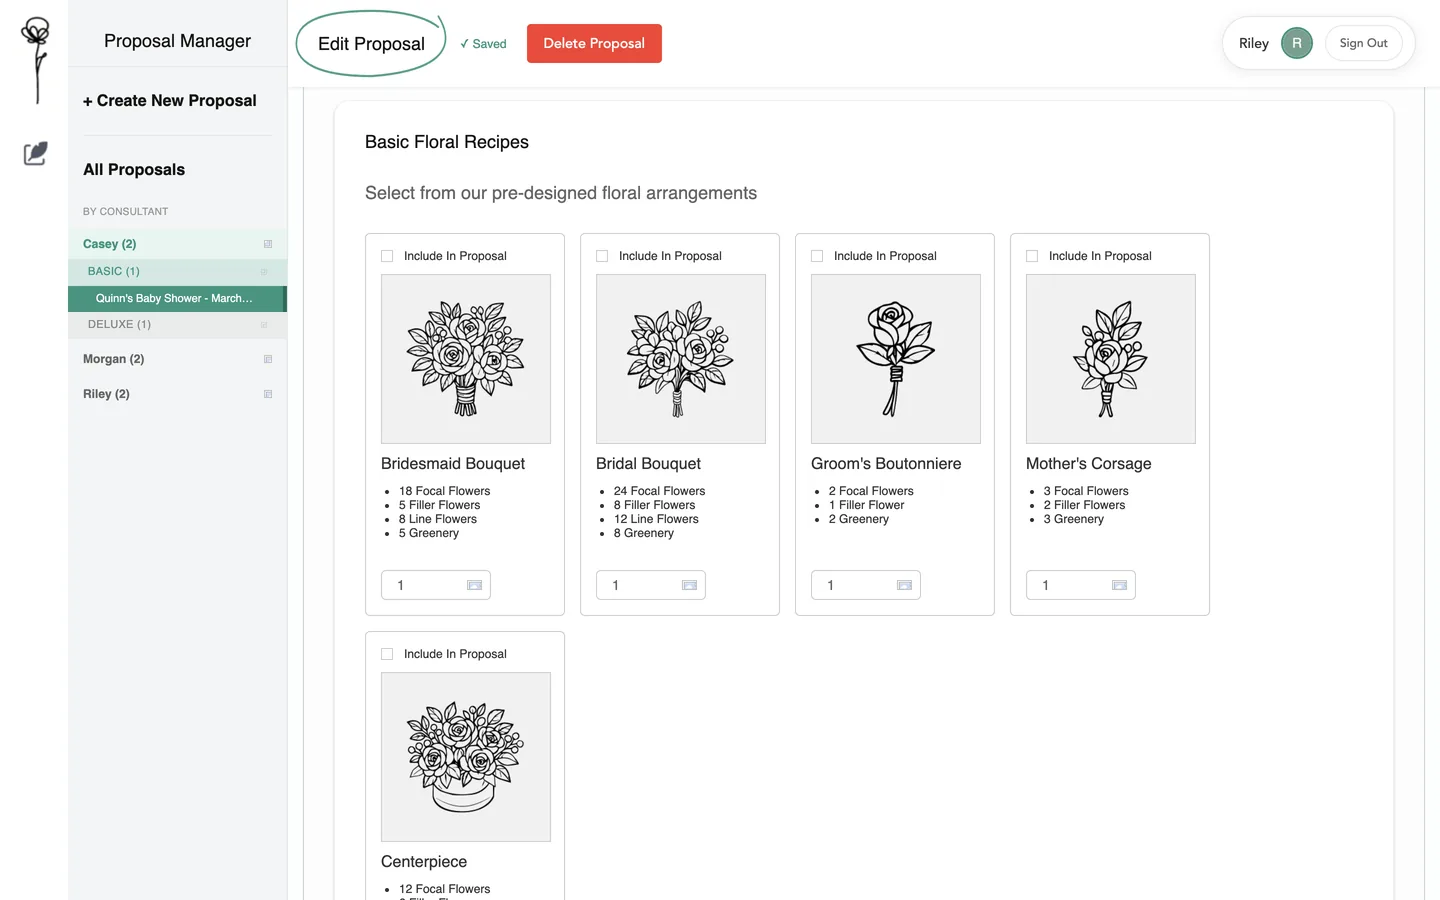
Task: Focus the Groom's Boutonniere quantity field
Action: coord(866,585)
